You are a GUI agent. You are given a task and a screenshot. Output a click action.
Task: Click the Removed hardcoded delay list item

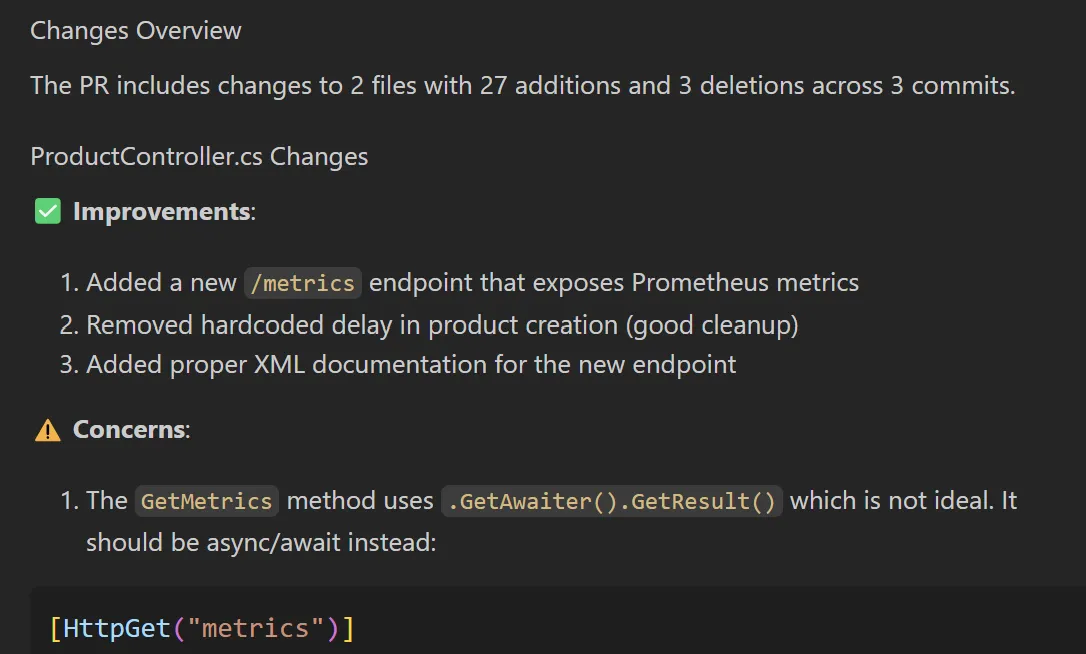442,325
